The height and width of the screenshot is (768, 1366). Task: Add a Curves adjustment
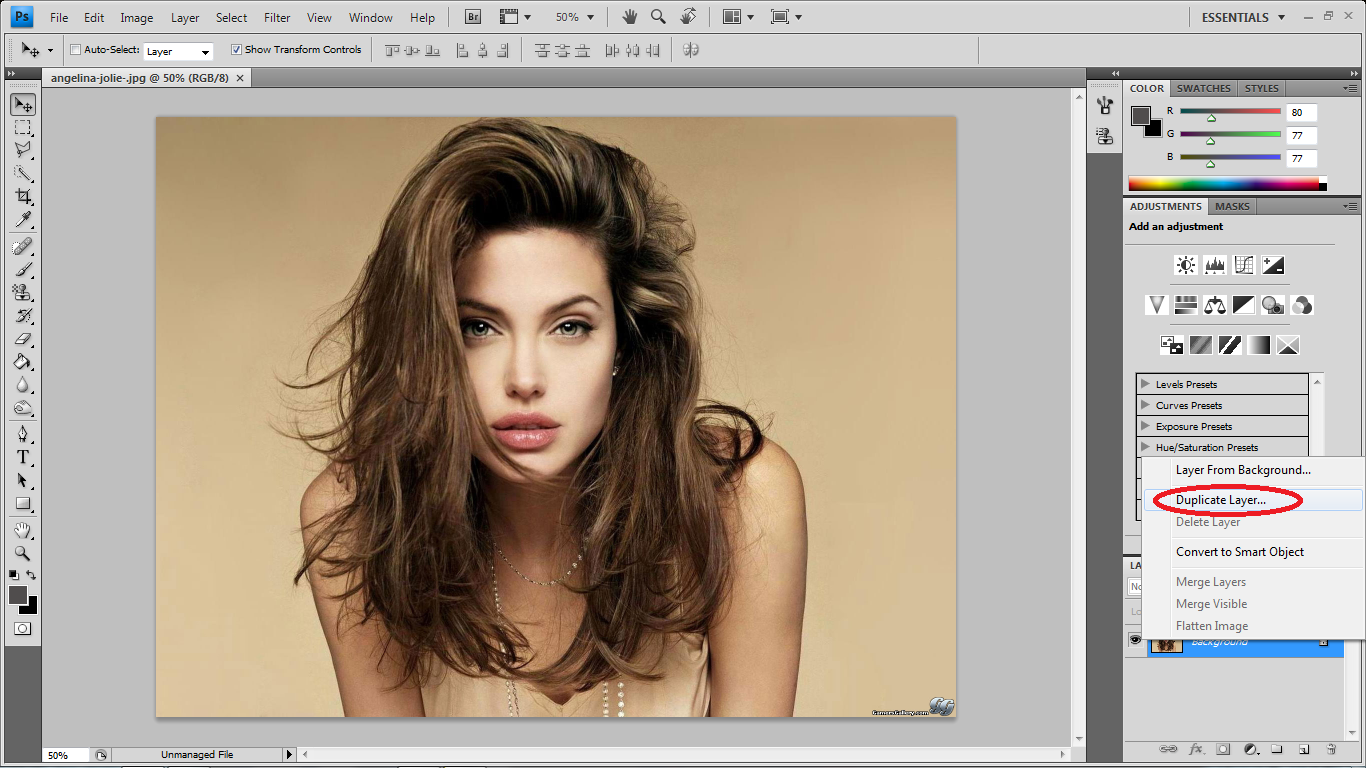pyautogui.click(x=1244, y=265)
